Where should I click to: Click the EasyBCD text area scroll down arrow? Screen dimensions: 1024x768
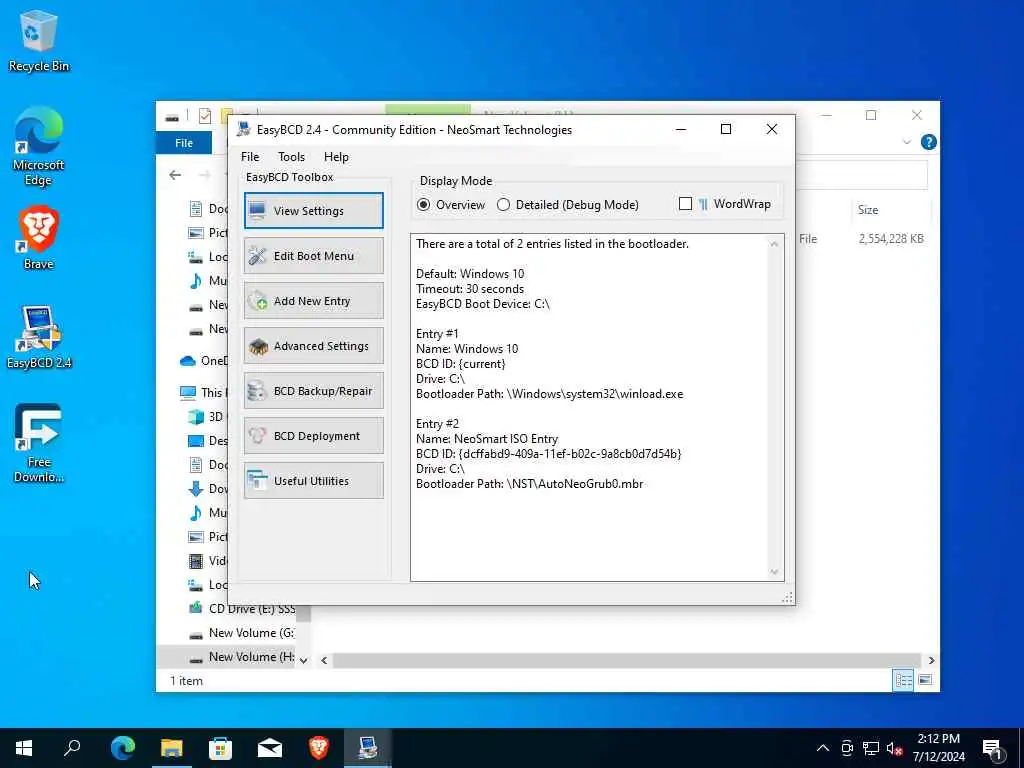pos(774,572)
